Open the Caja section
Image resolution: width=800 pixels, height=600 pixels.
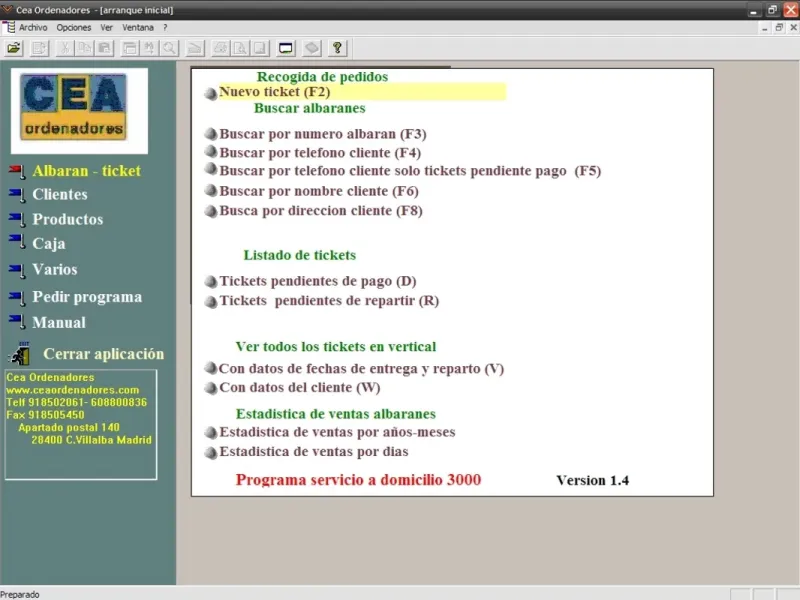[x=48, y=244]
